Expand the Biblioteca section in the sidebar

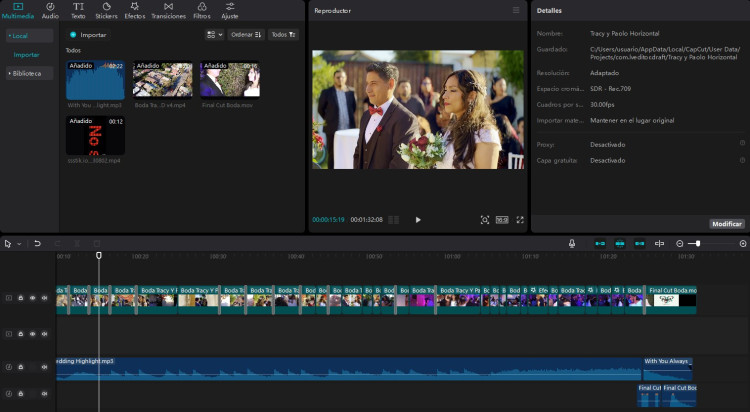(x=29, y=73)
